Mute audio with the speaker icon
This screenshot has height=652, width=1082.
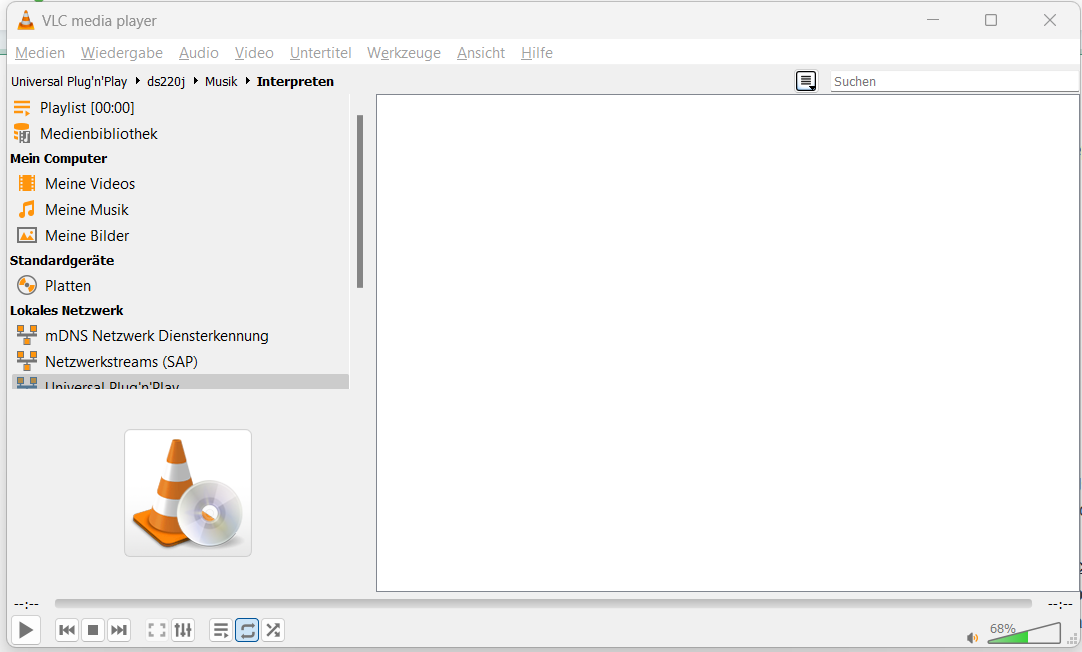click(x=972, y=638)
